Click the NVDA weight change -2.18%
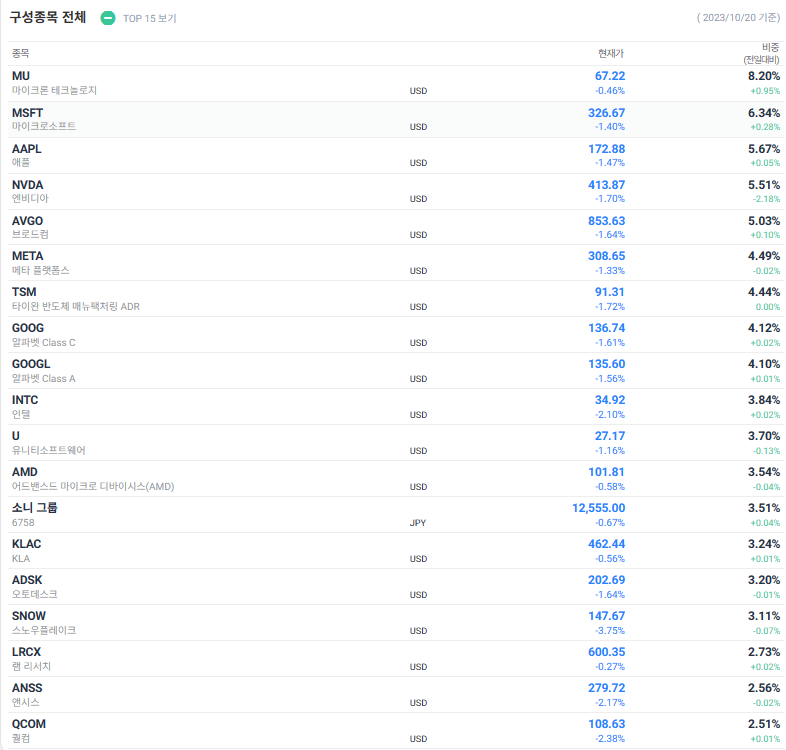 point(766,199)
